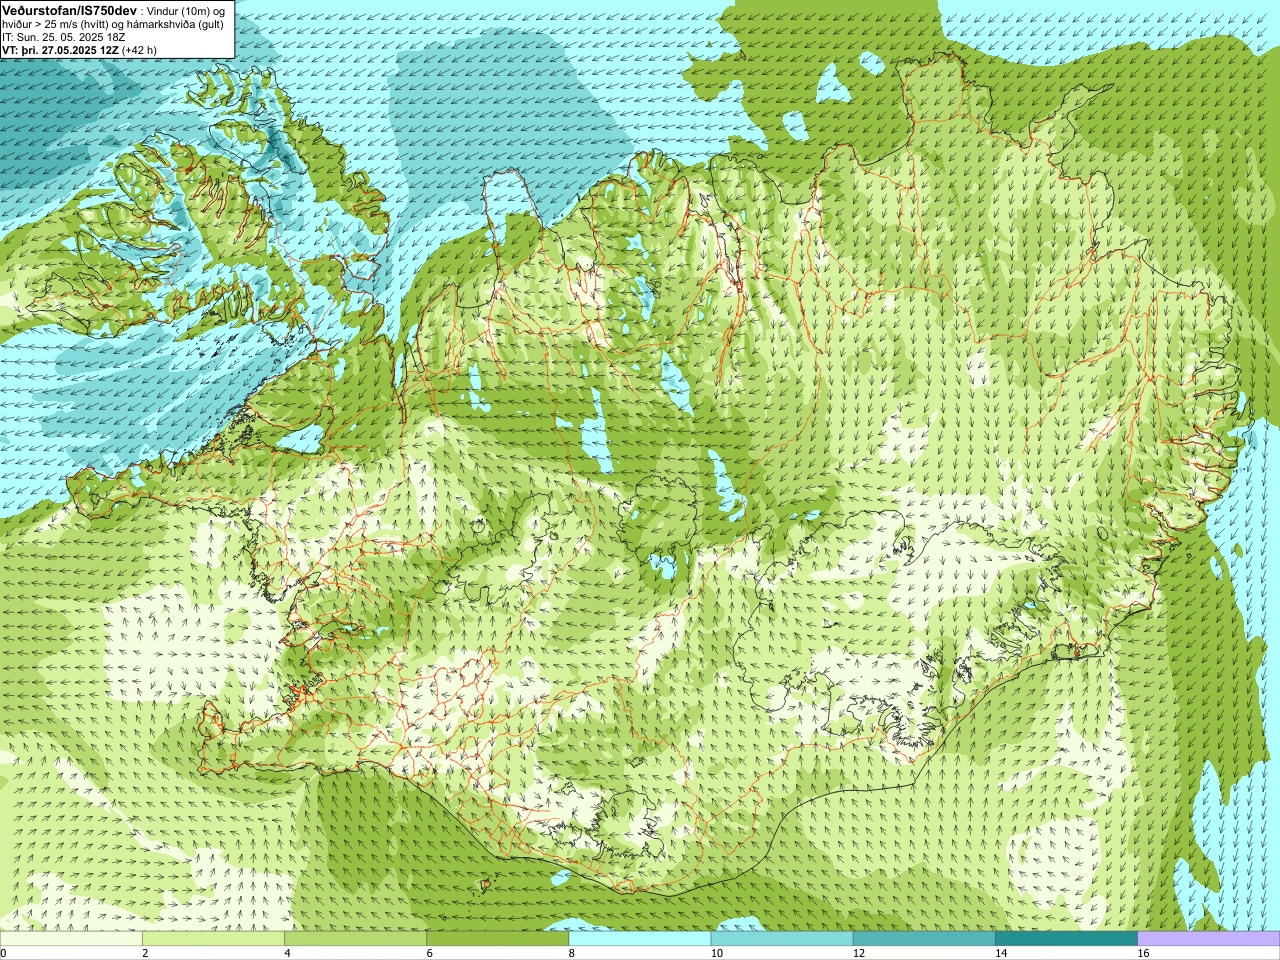This screenshot has width=1280, height=960.
Task: Click the legend scale label '0'
Action: click(4, 953)
